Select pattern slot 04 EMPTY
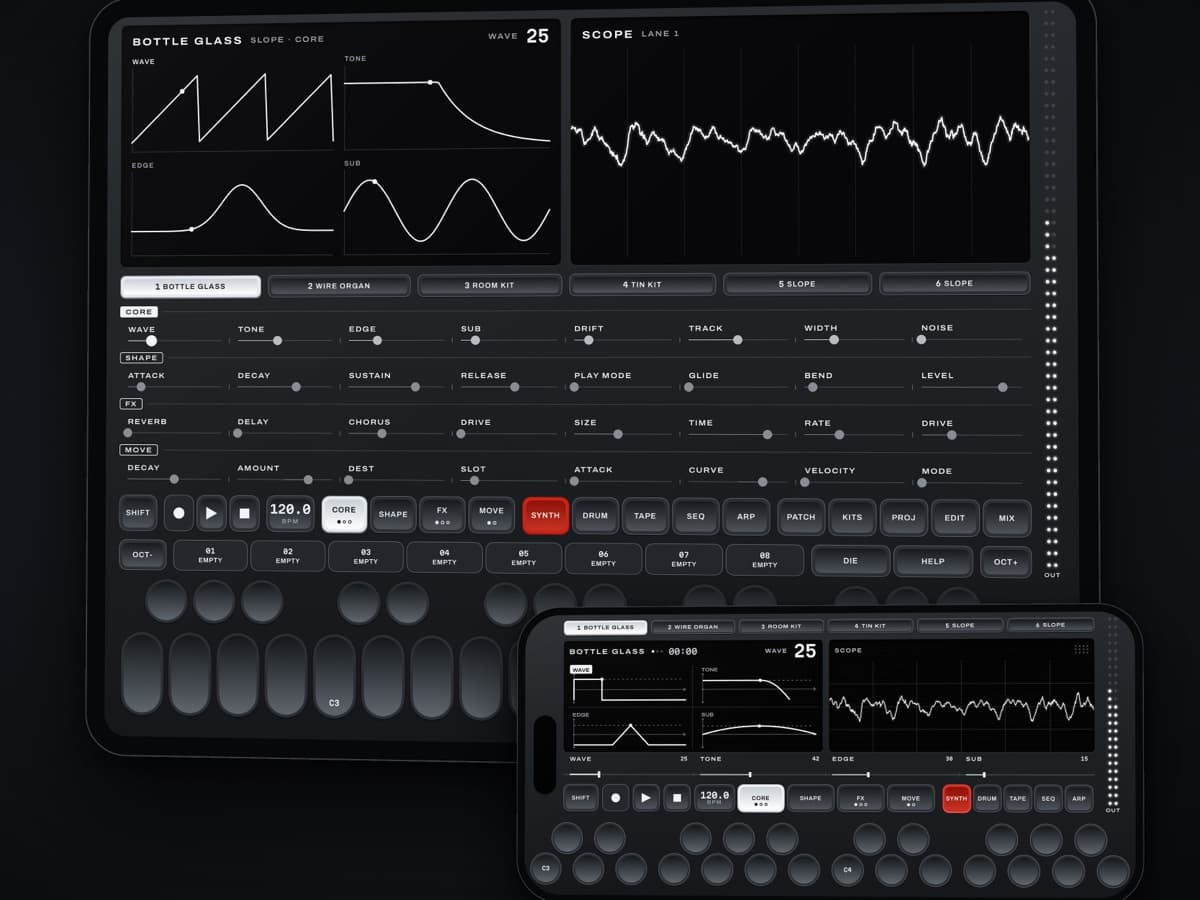The height and width of the screenshot is (900, 1200). point(444,557)
